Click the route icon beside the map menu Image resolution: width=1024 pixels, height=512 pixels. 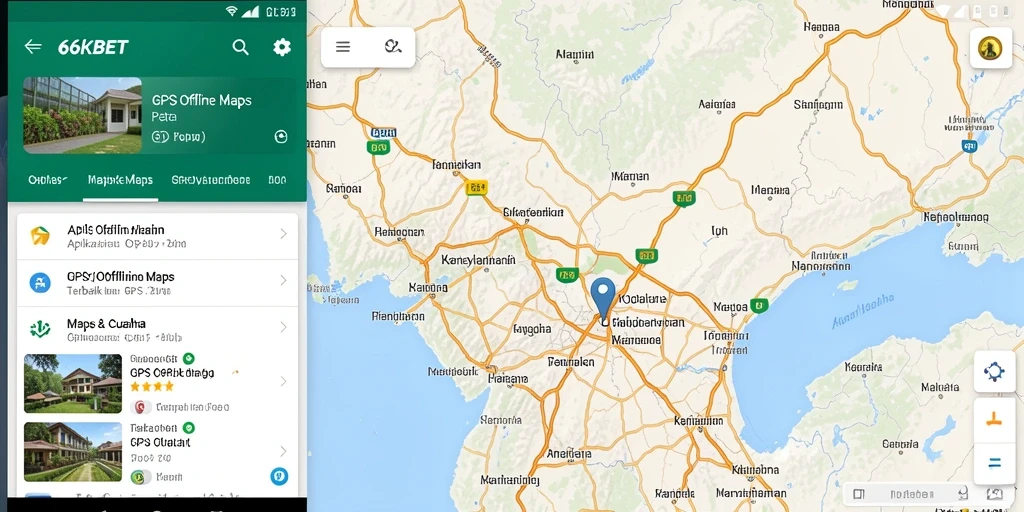[392, 46]
